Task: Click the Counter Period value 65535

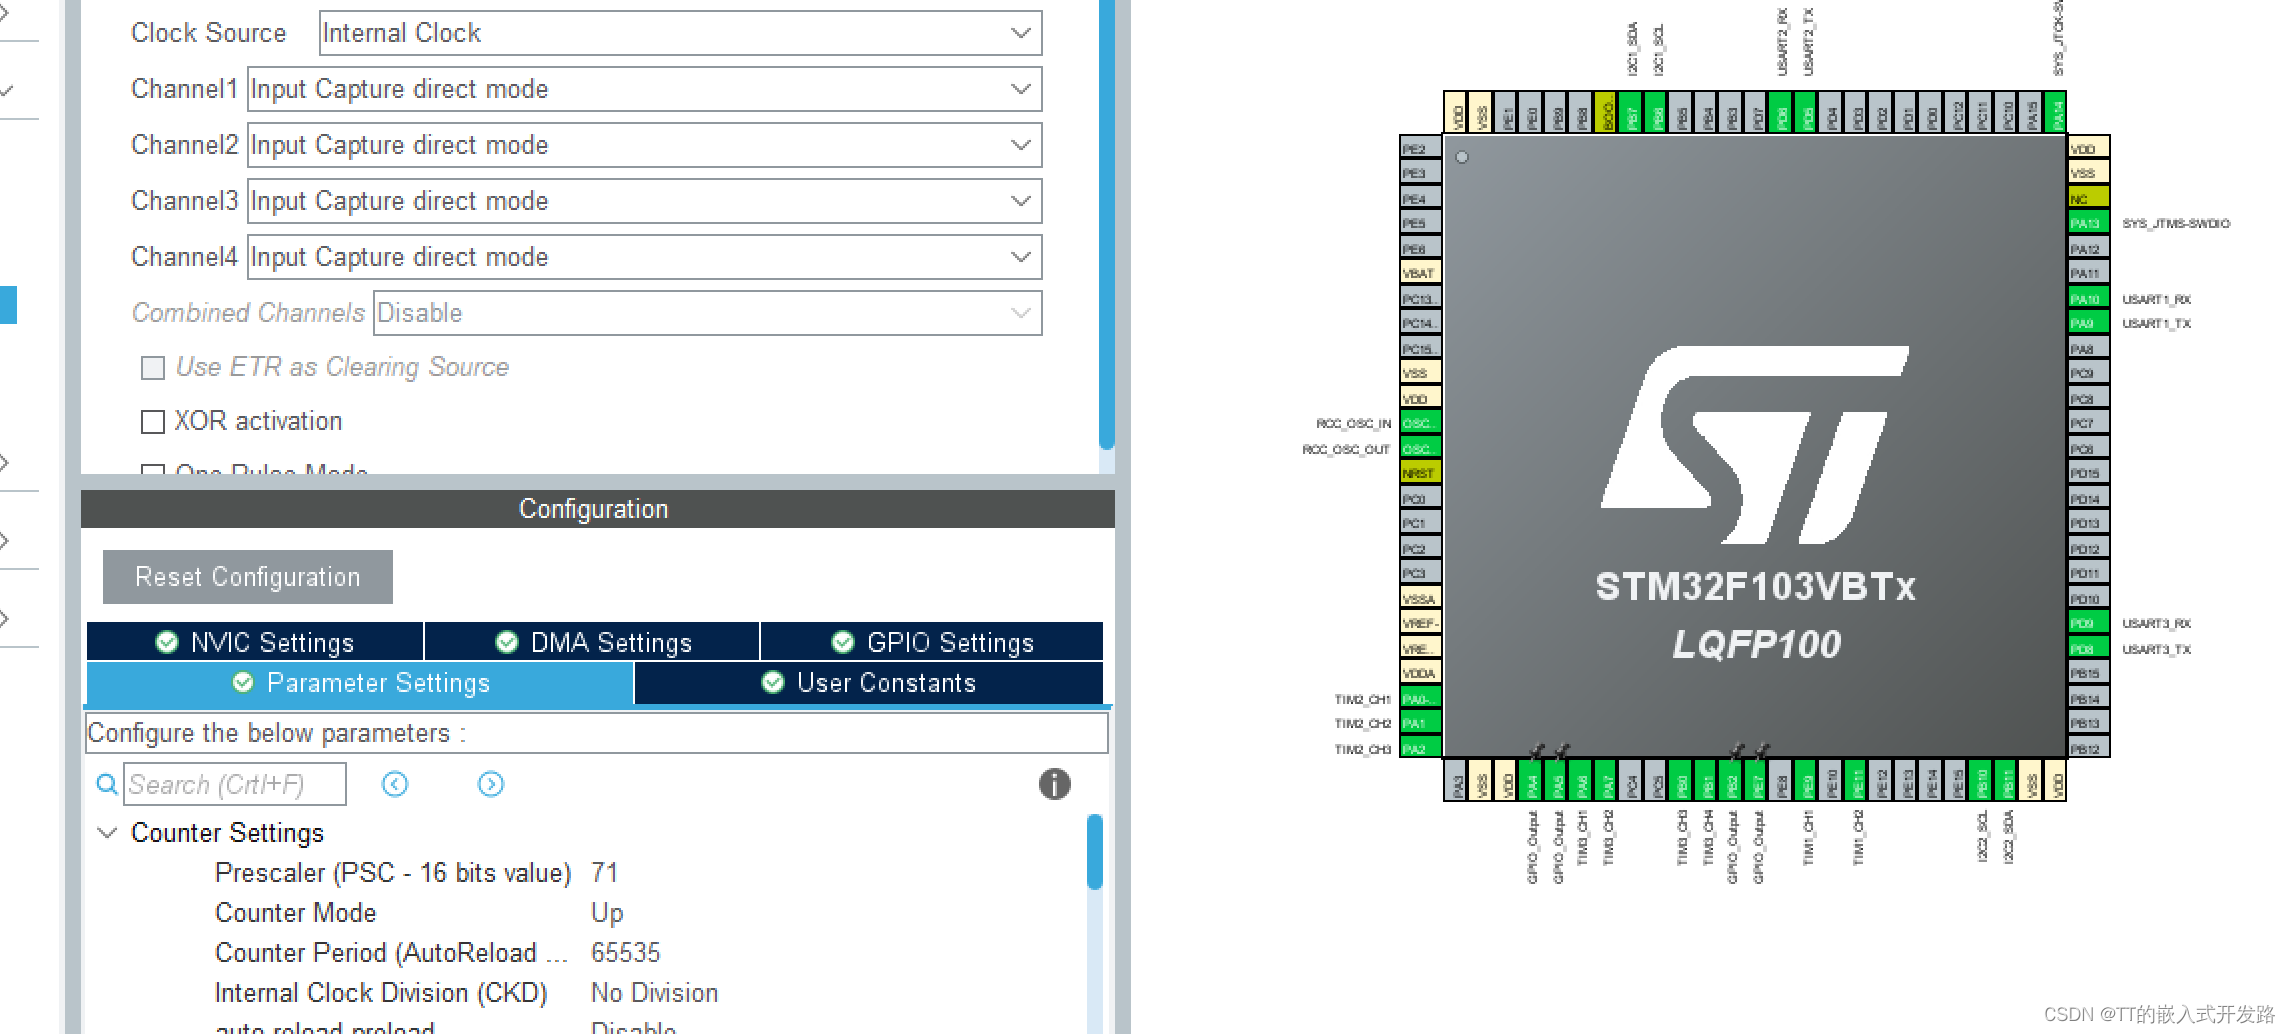Action: tap(626, 953)
